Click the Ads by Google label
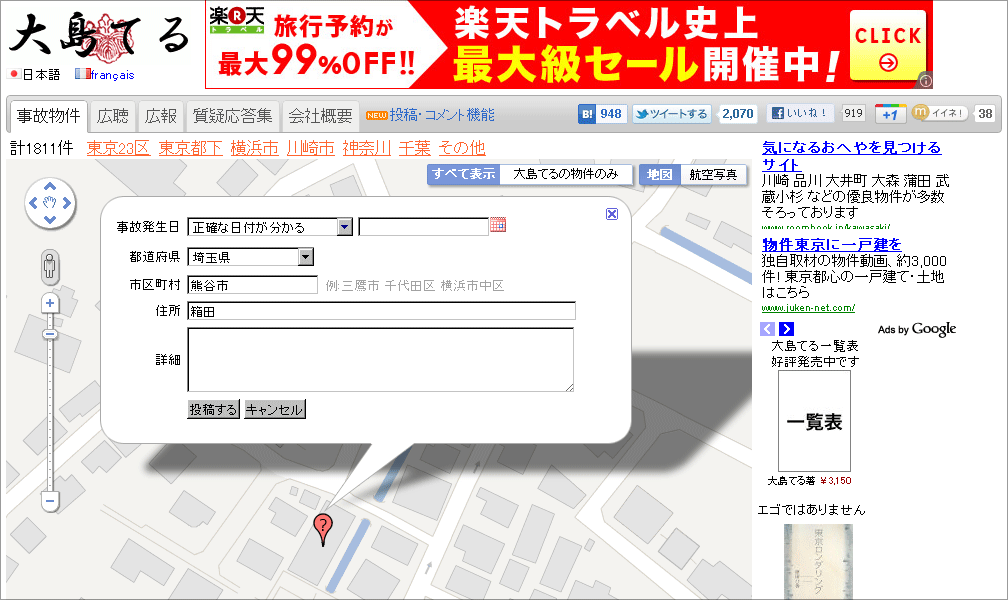This screenshot has height=600, width=1008. tap(917, 329)
